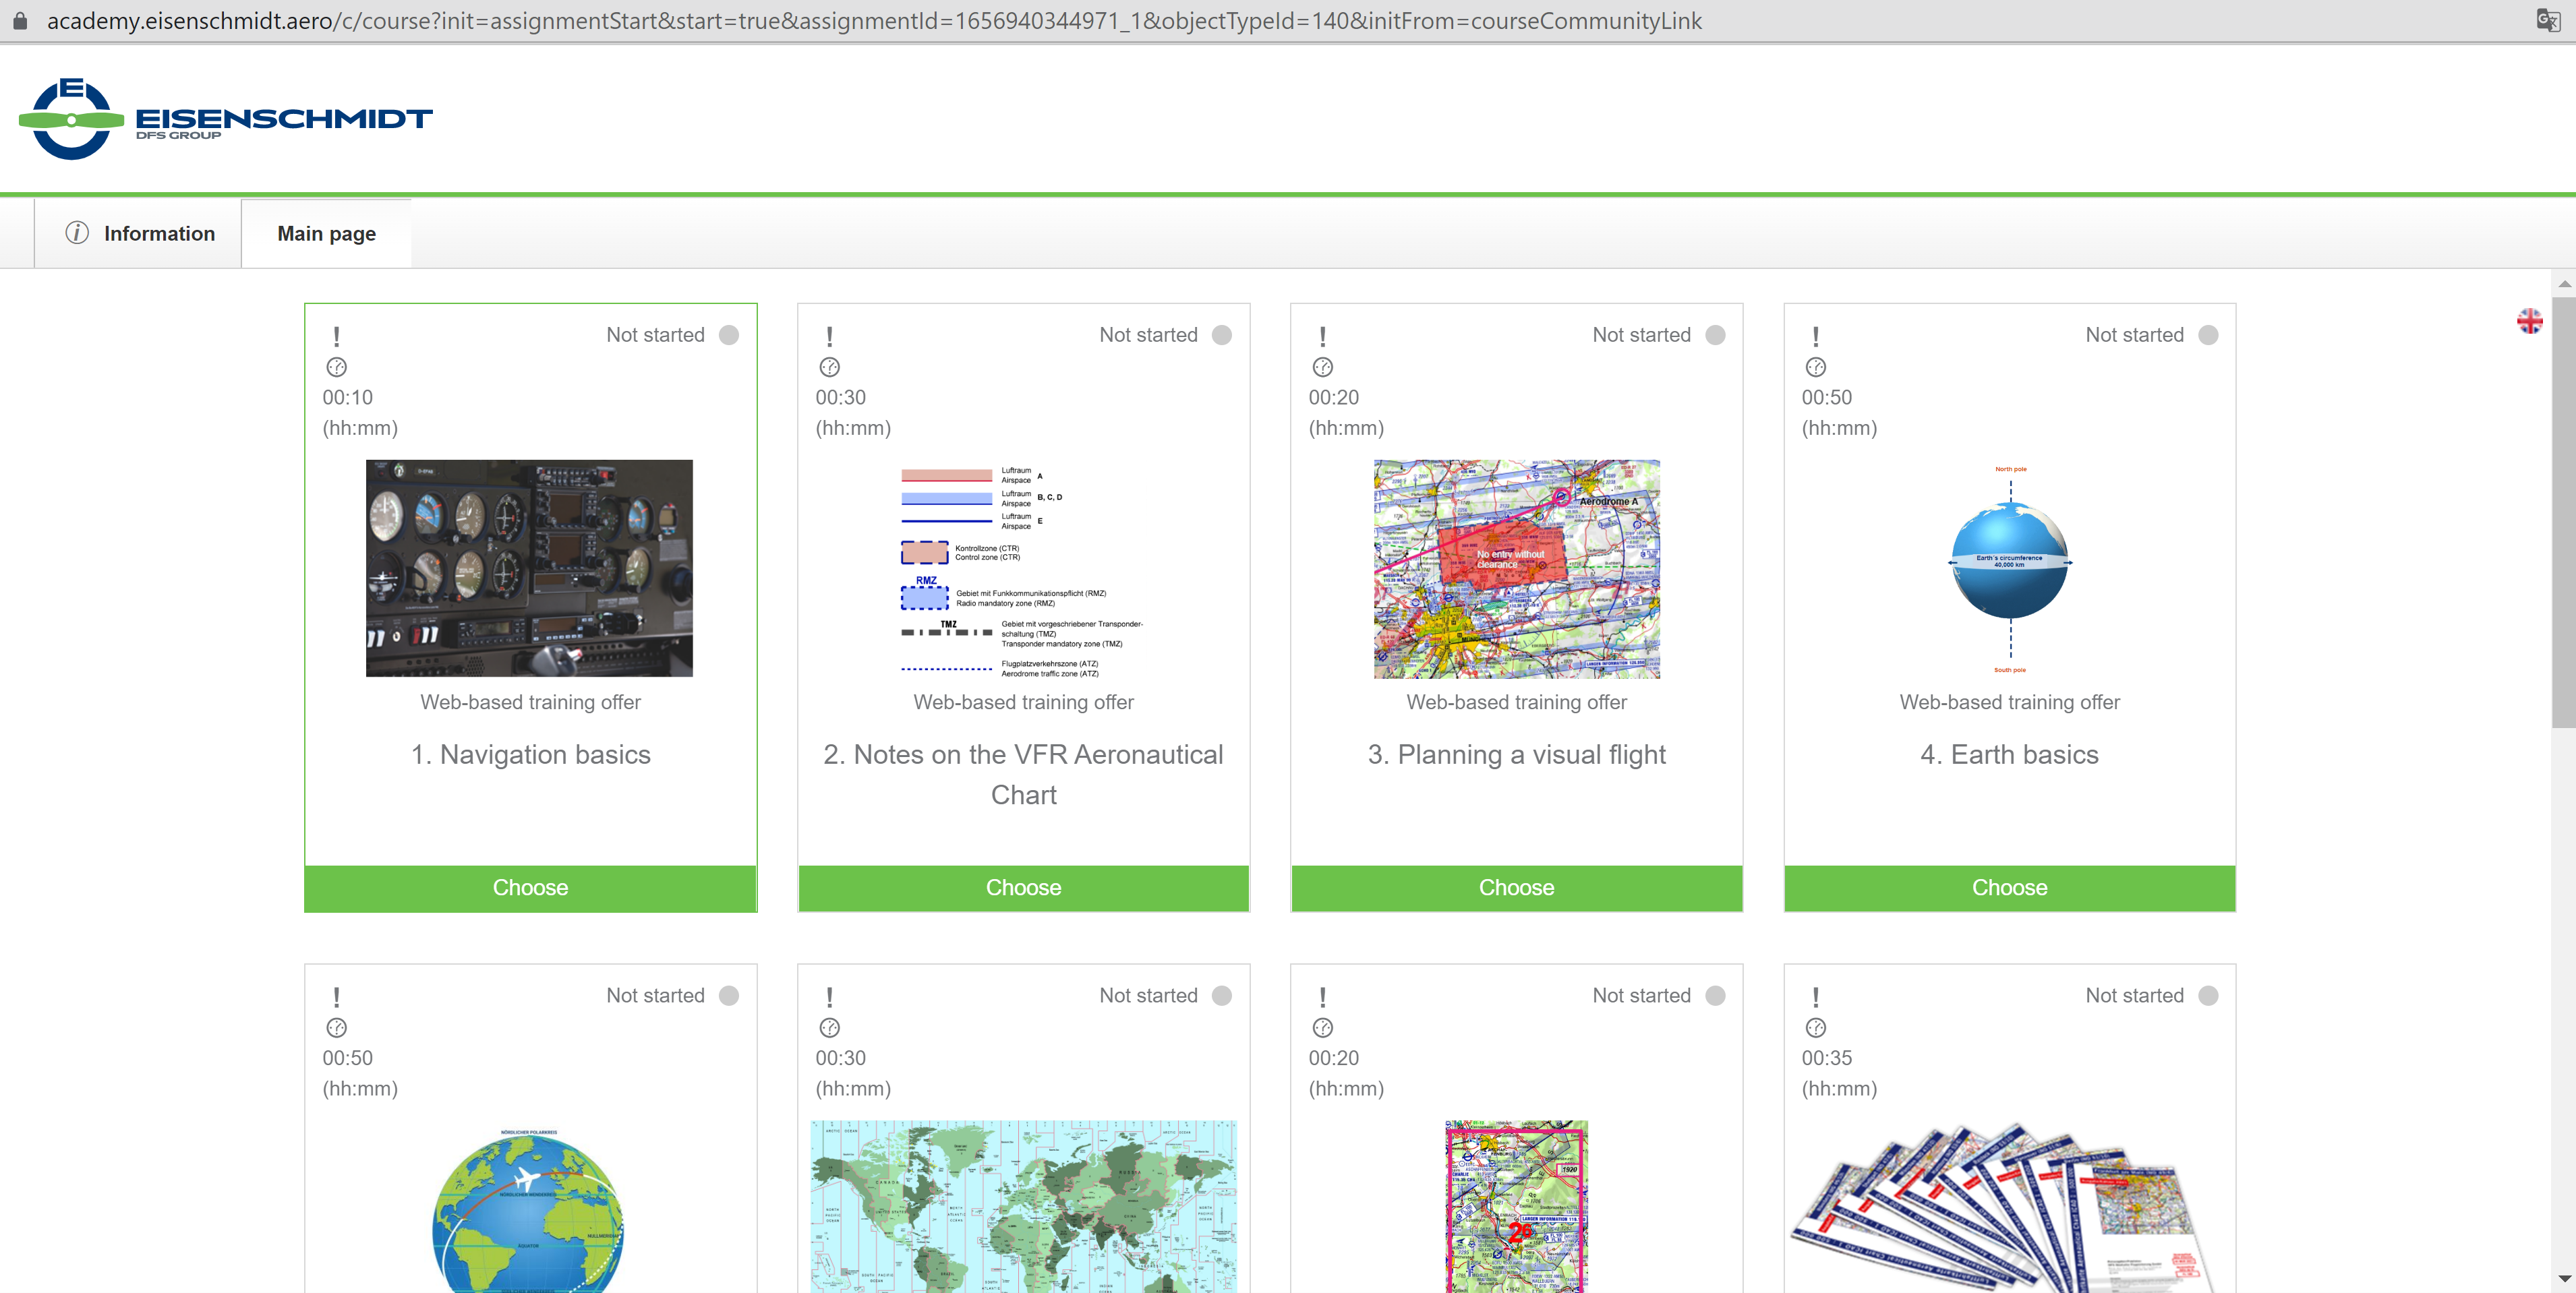This screenshot has width=2576, height=1293.
Task: Click the clock icon on the 00:35 card
Action: point(1816,1028)
